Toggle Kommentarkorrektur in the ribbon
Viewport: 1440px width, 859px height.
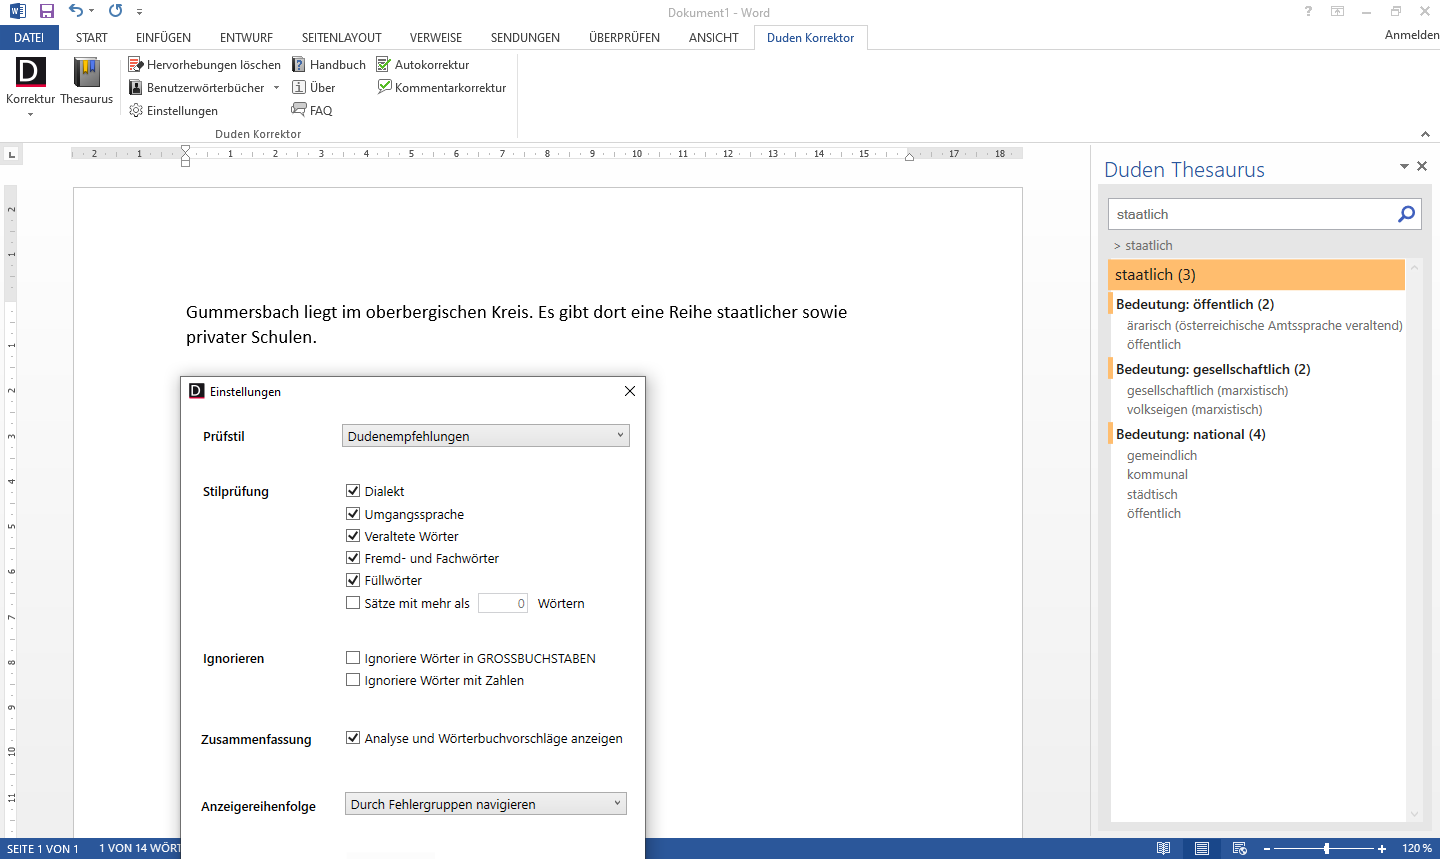441,88
